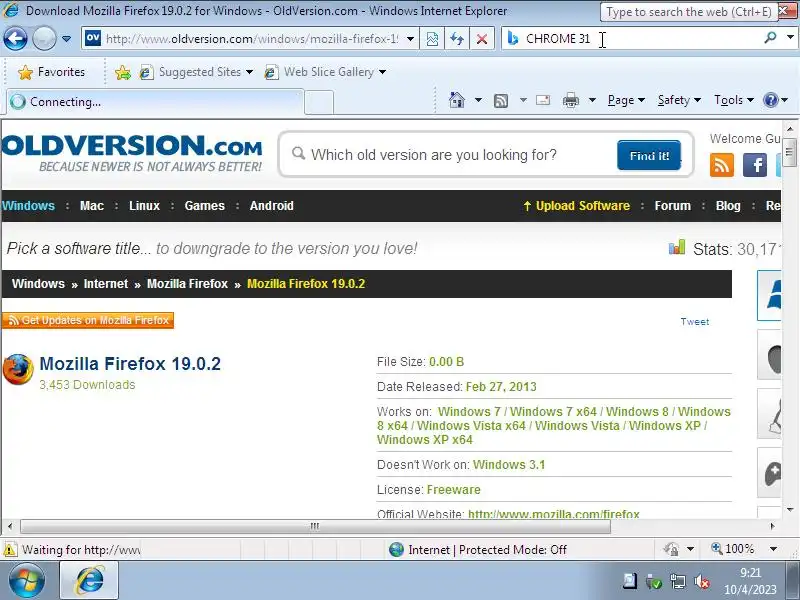Viewport: 800px width, 600px height.
Task: Click the RSS Feeds toolbar icon
Action: tap(501, 101)
